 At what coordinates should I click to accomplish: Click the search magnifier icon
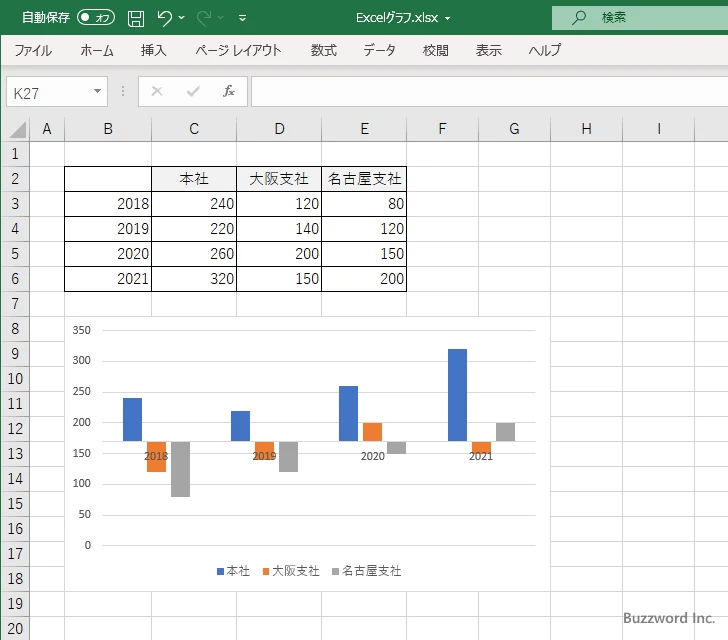point(578,18)
